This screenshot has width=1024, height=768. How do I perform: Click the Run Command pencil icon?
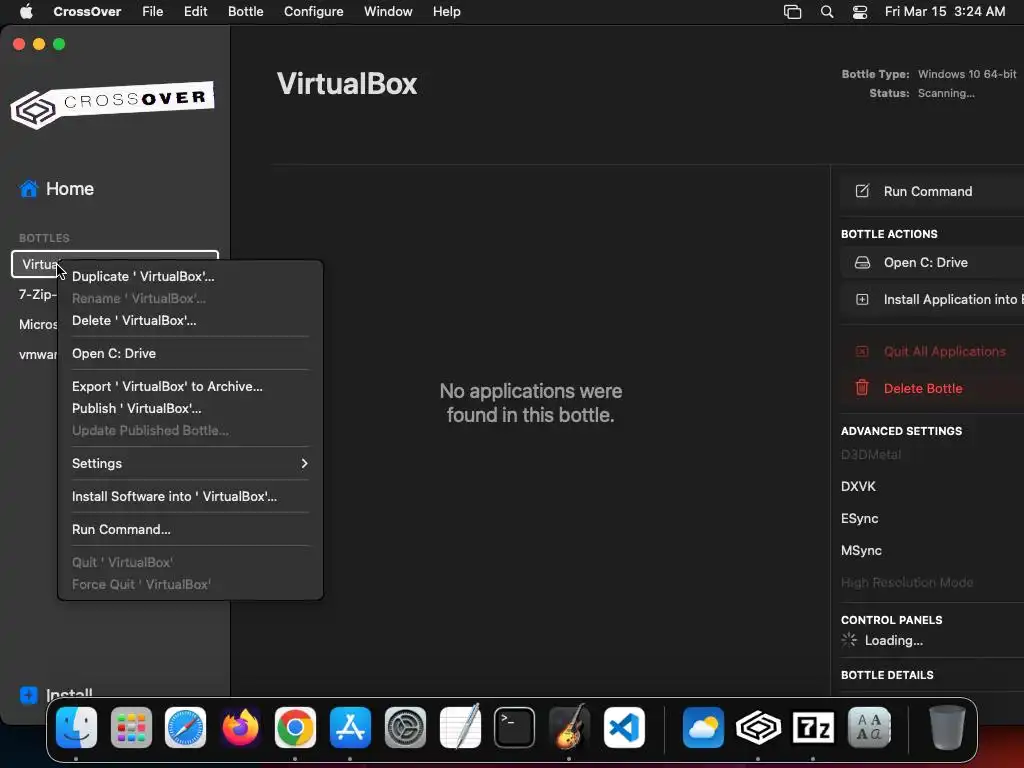coord(862,191)
